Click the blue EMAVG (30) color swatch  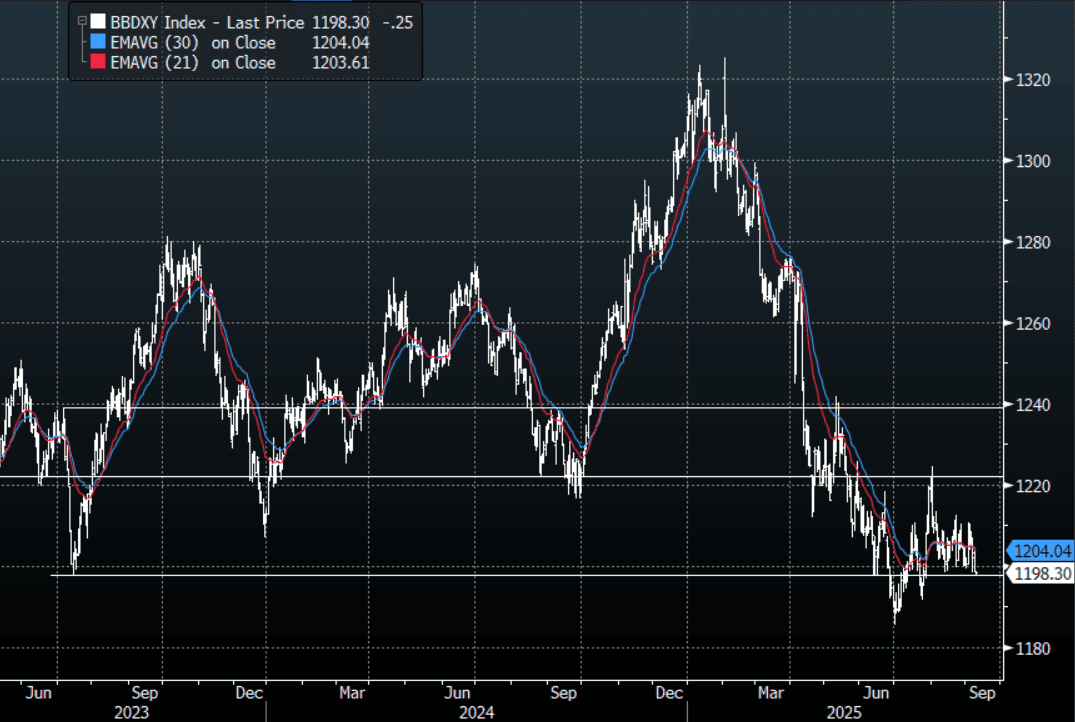pyautogui.click(x=97, y=42)
